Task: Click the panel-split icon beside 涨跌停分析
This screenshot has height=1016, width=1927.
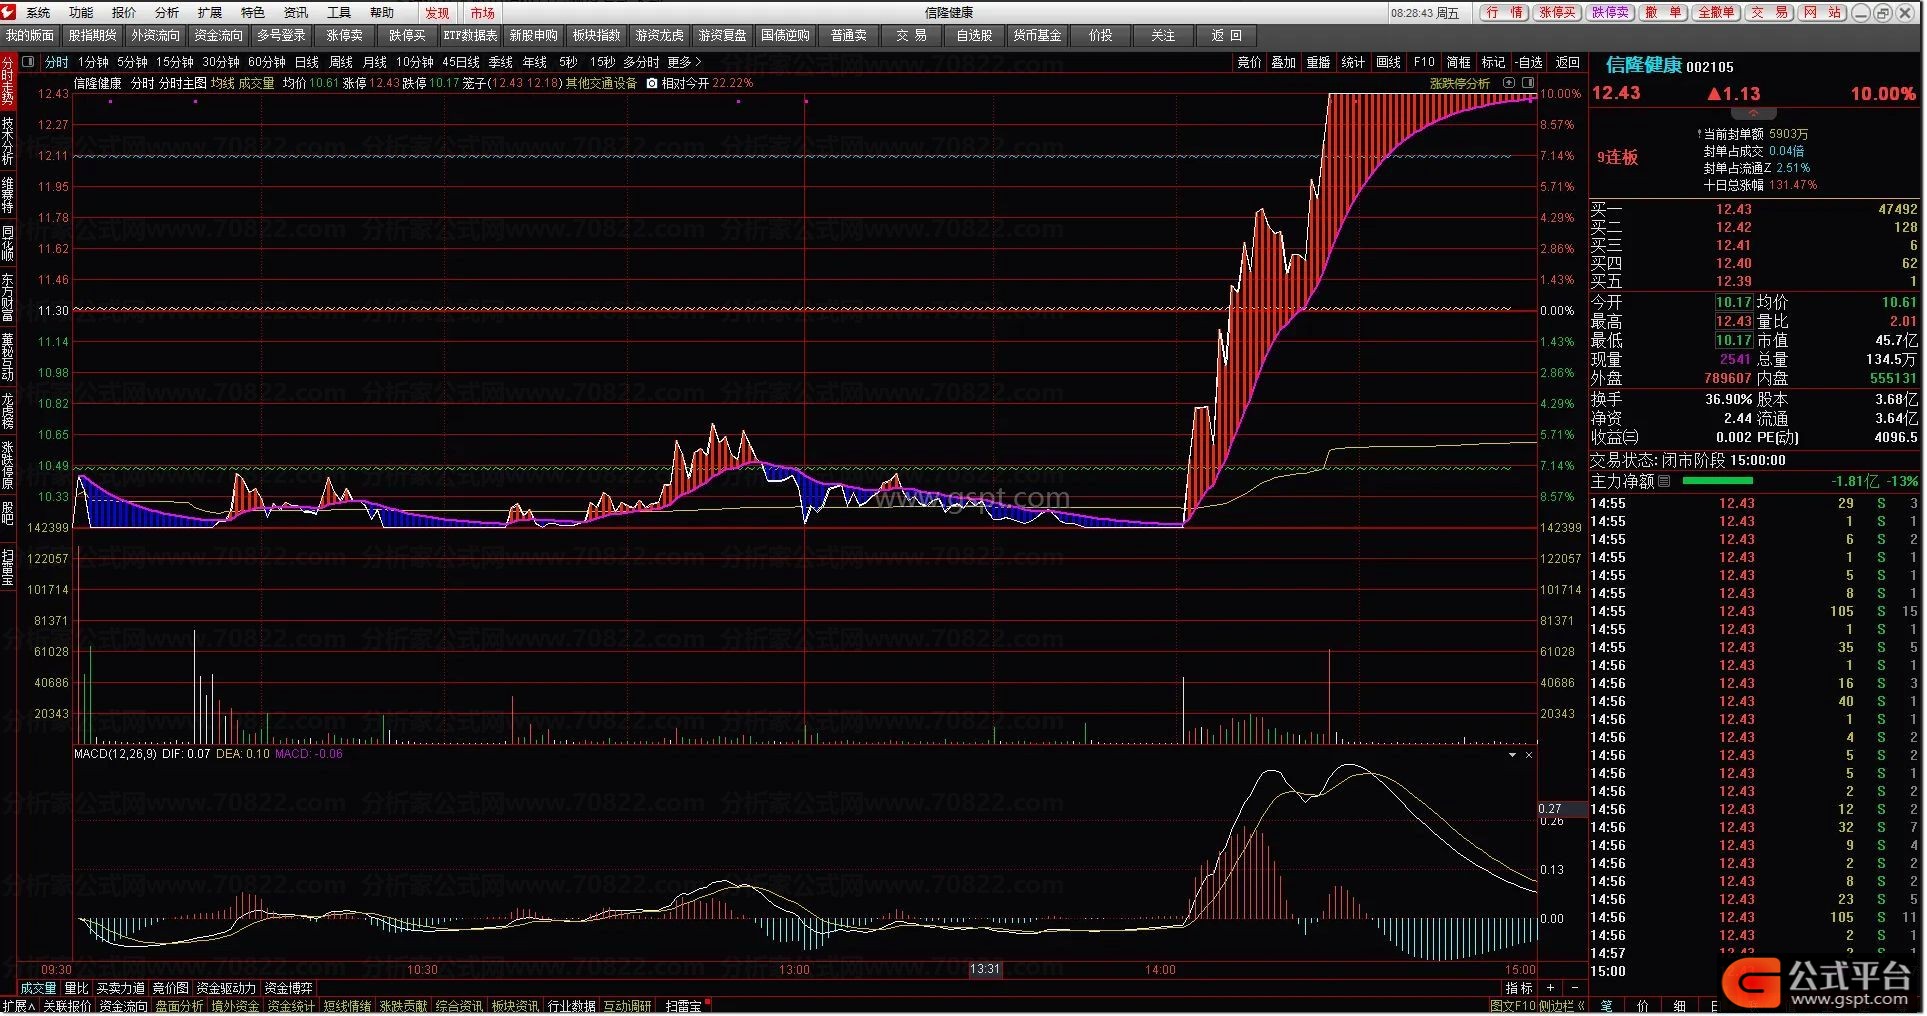Action: coord(1528,83)
